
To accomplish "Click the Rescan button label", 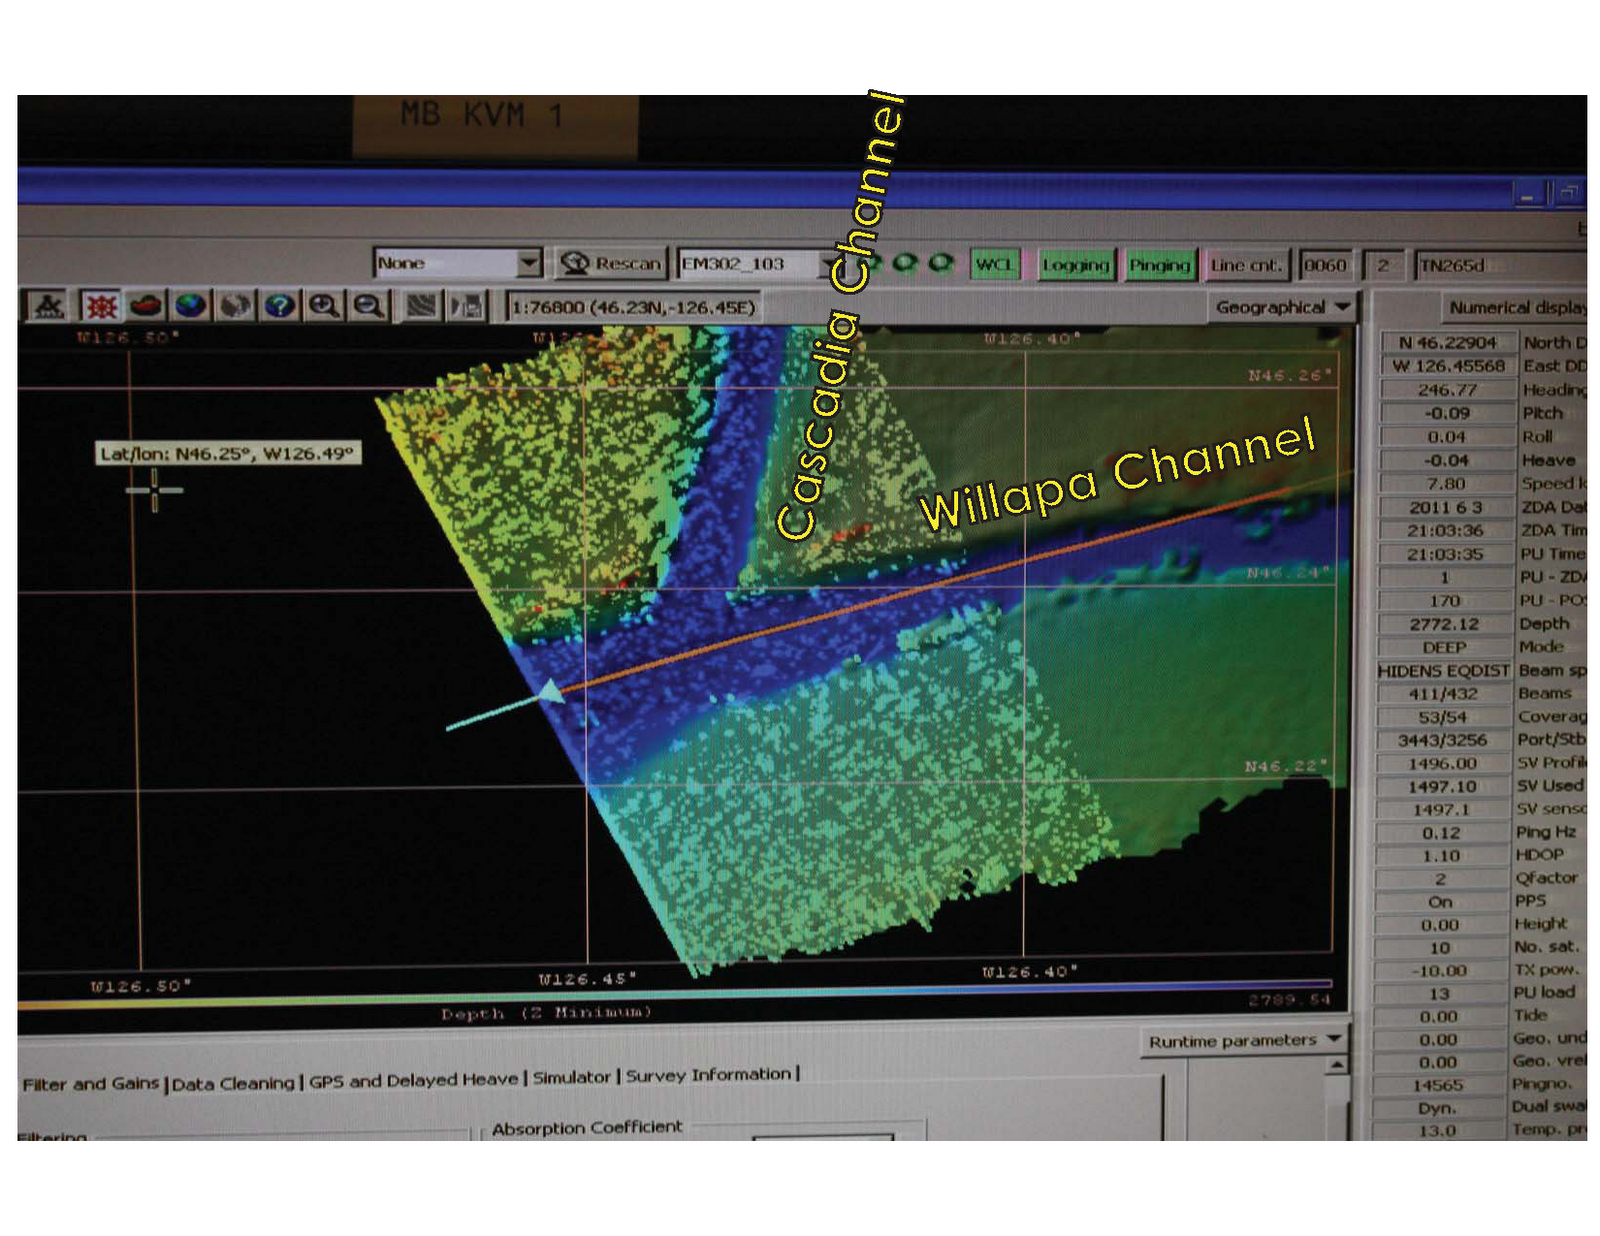I will point(628,264).
